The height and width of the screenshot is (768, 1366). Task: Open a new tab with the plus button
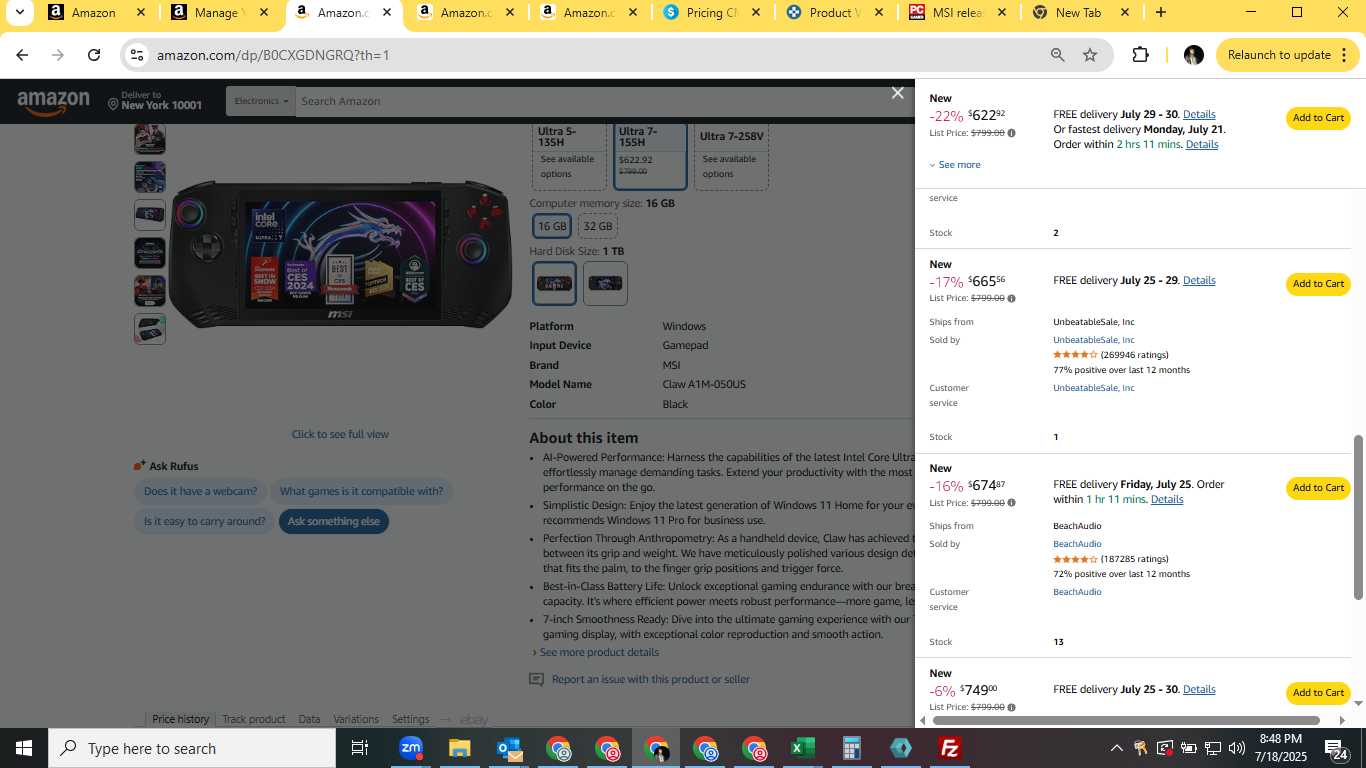1160,13
